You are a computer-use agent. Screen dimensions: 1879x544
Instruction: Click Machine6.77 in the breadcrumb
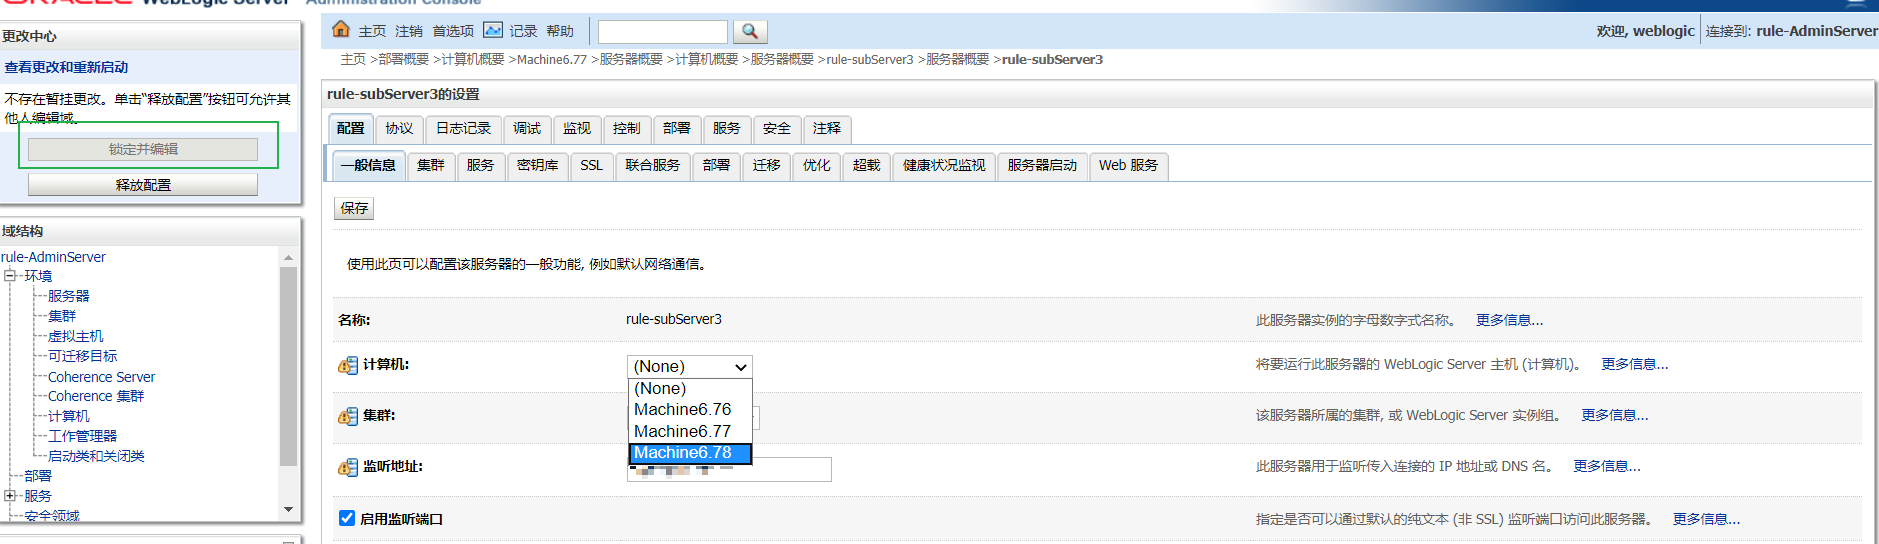pyautogui.click(x=552, y=59)
